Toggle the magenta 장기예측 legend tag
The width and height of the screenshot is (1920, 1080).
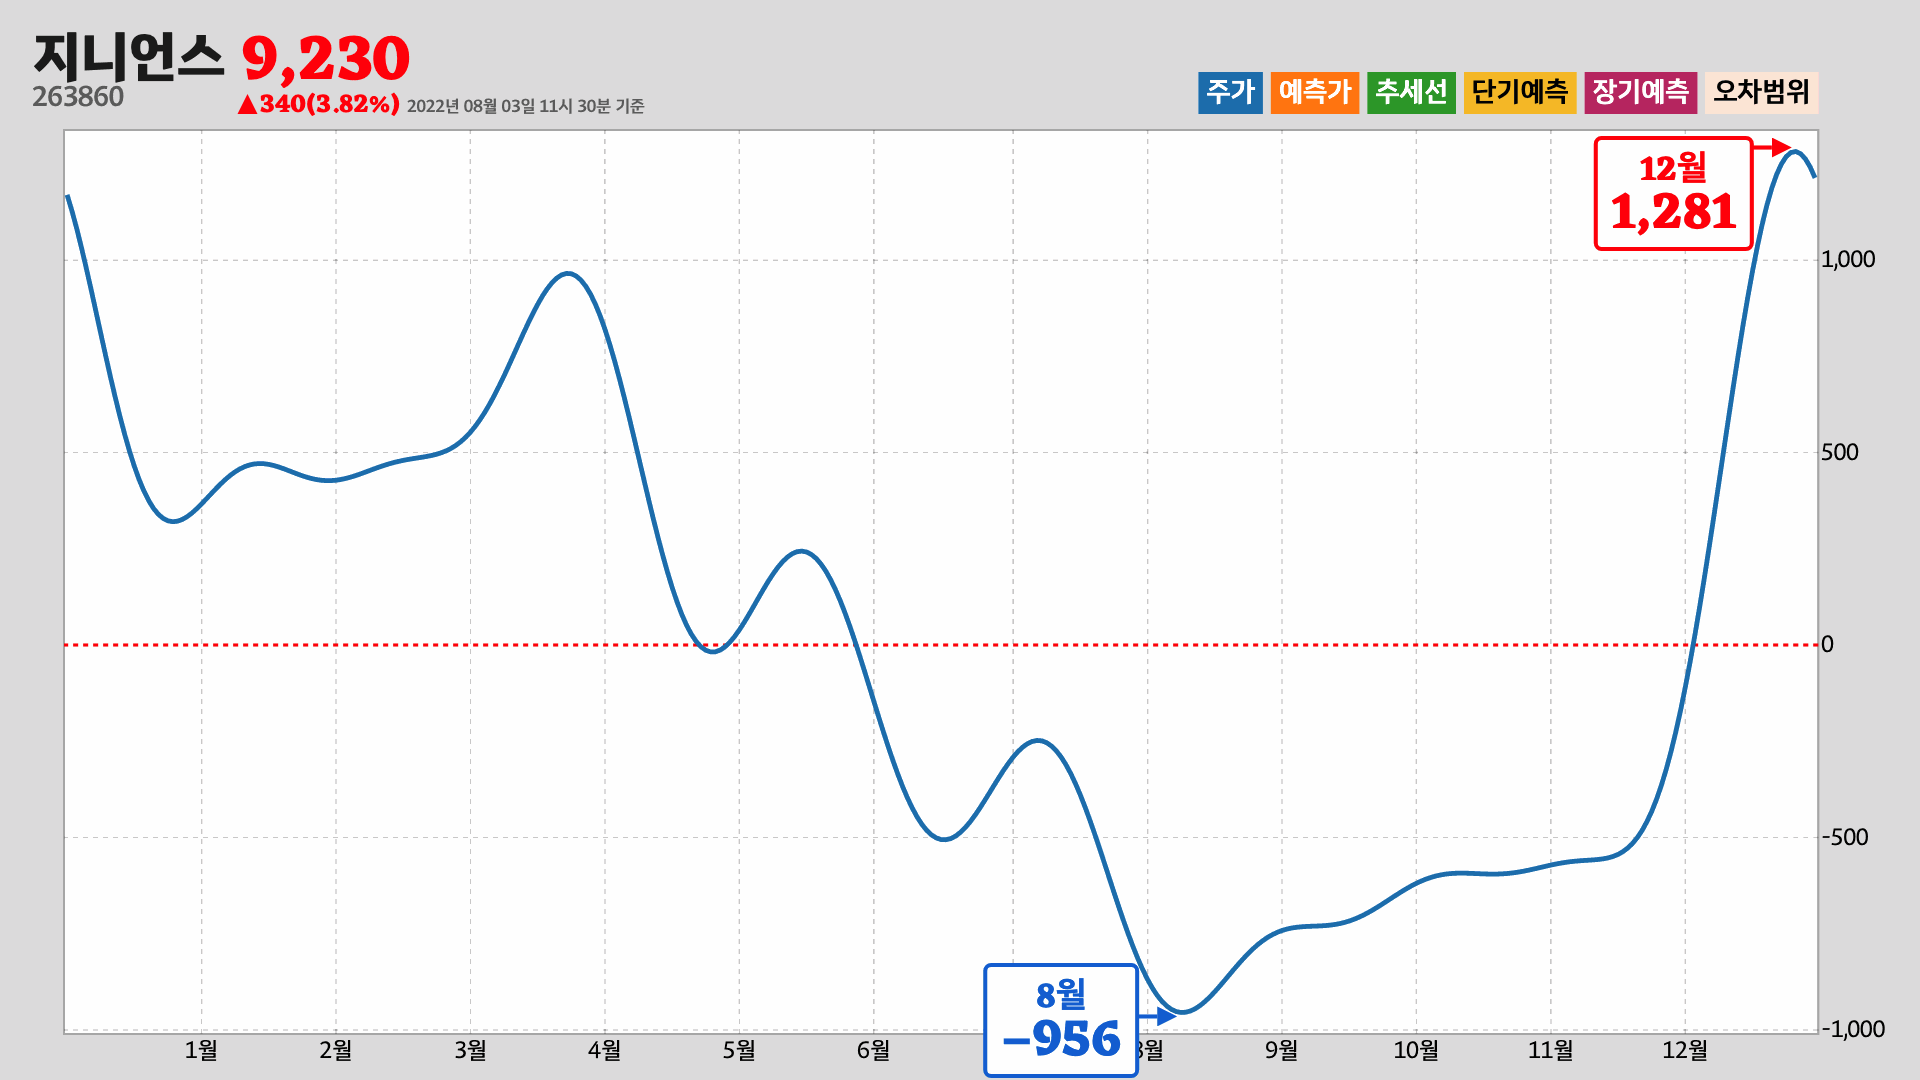1640,92
